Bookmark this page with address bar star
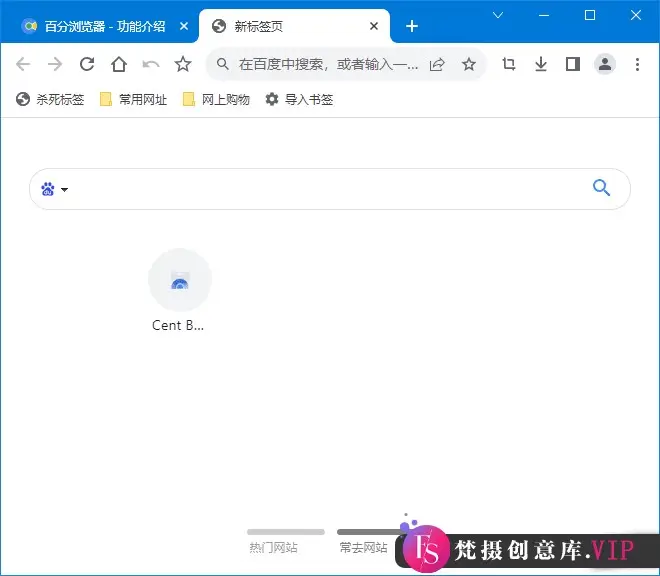The image size is (660, 576). [468, 64]
